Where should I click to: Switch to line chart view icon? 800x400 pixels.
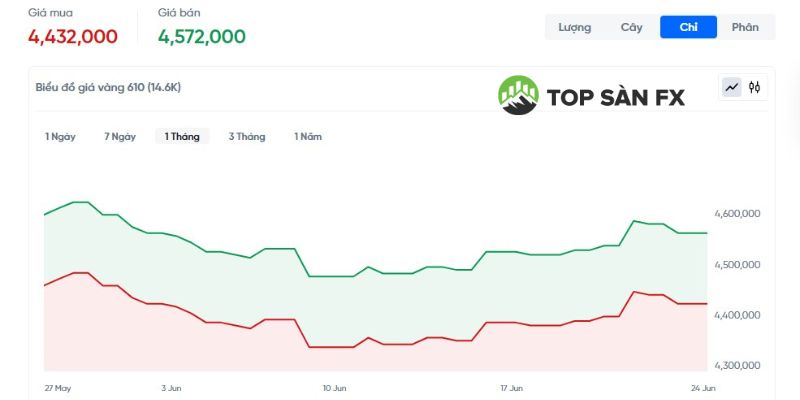point(732,87)
